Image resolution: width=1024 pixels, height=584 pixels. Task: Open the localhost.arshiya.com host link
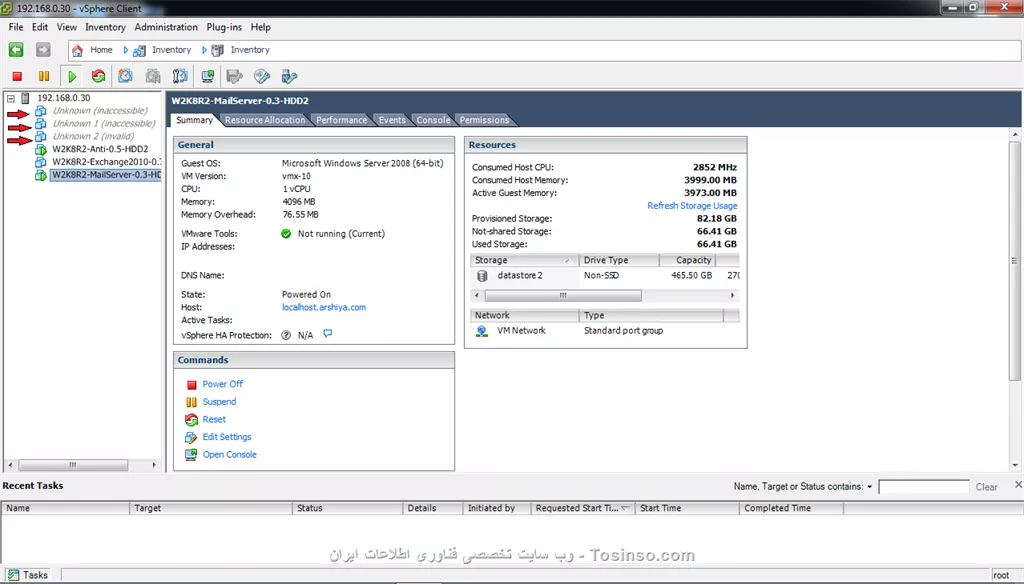(x=323, y=308)
